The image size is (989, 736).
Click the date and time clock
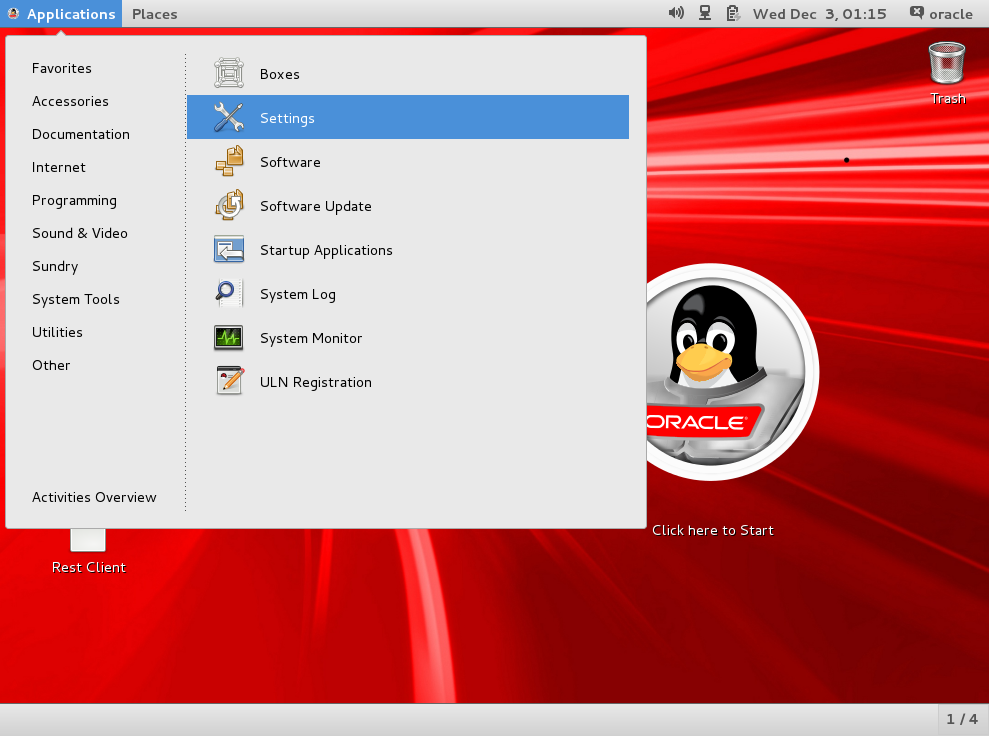tap(819, 14)
